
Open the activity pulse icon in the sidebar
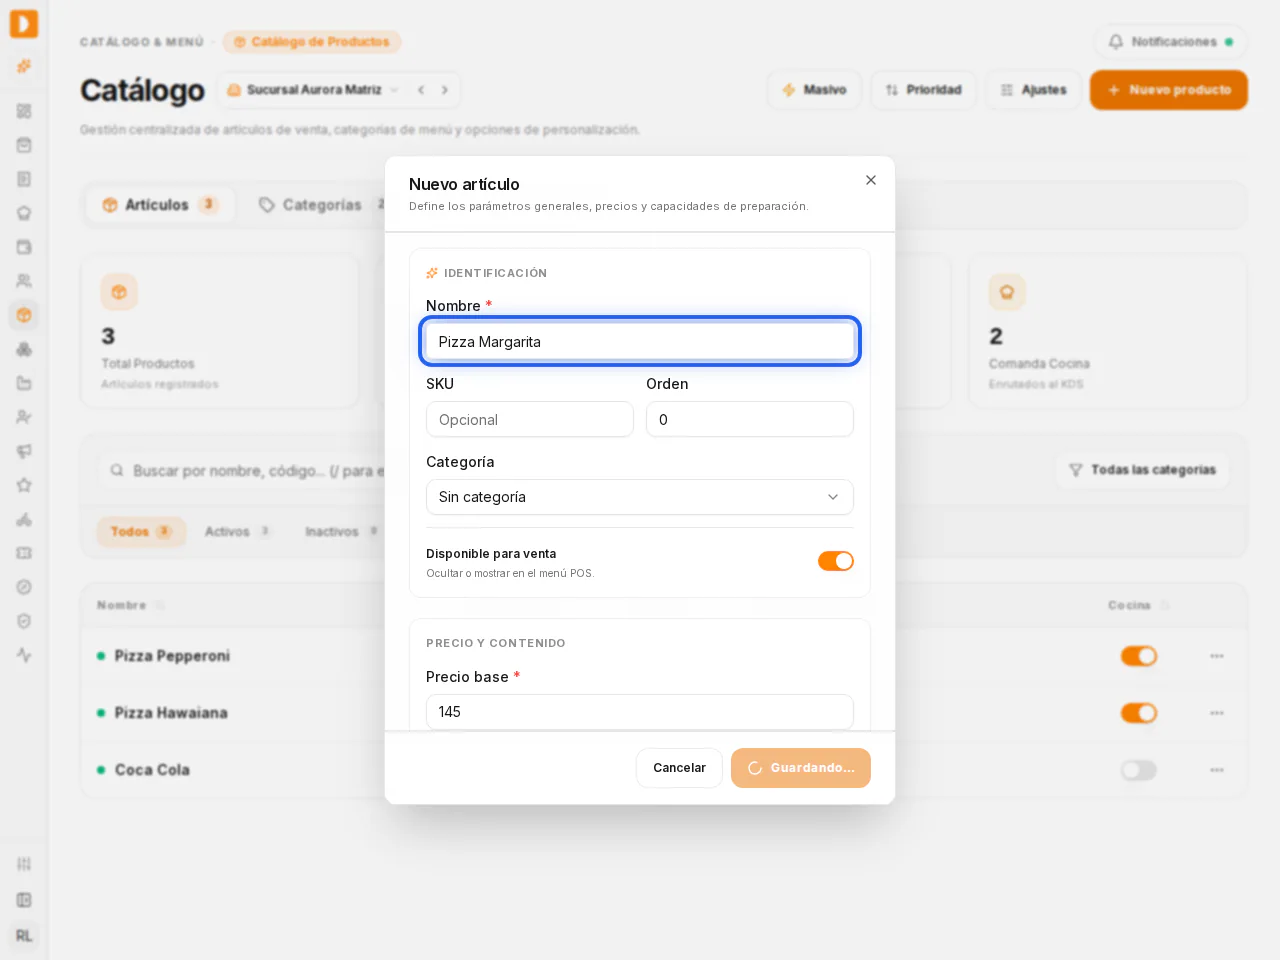(x=24, y=655)
